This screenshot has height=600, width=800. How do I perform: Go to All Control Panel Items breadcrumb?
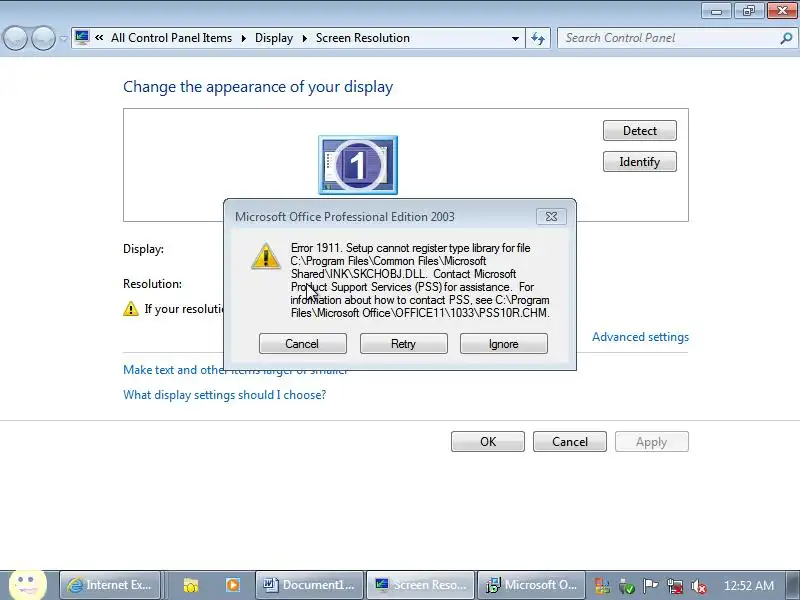(x=171, y=38)
